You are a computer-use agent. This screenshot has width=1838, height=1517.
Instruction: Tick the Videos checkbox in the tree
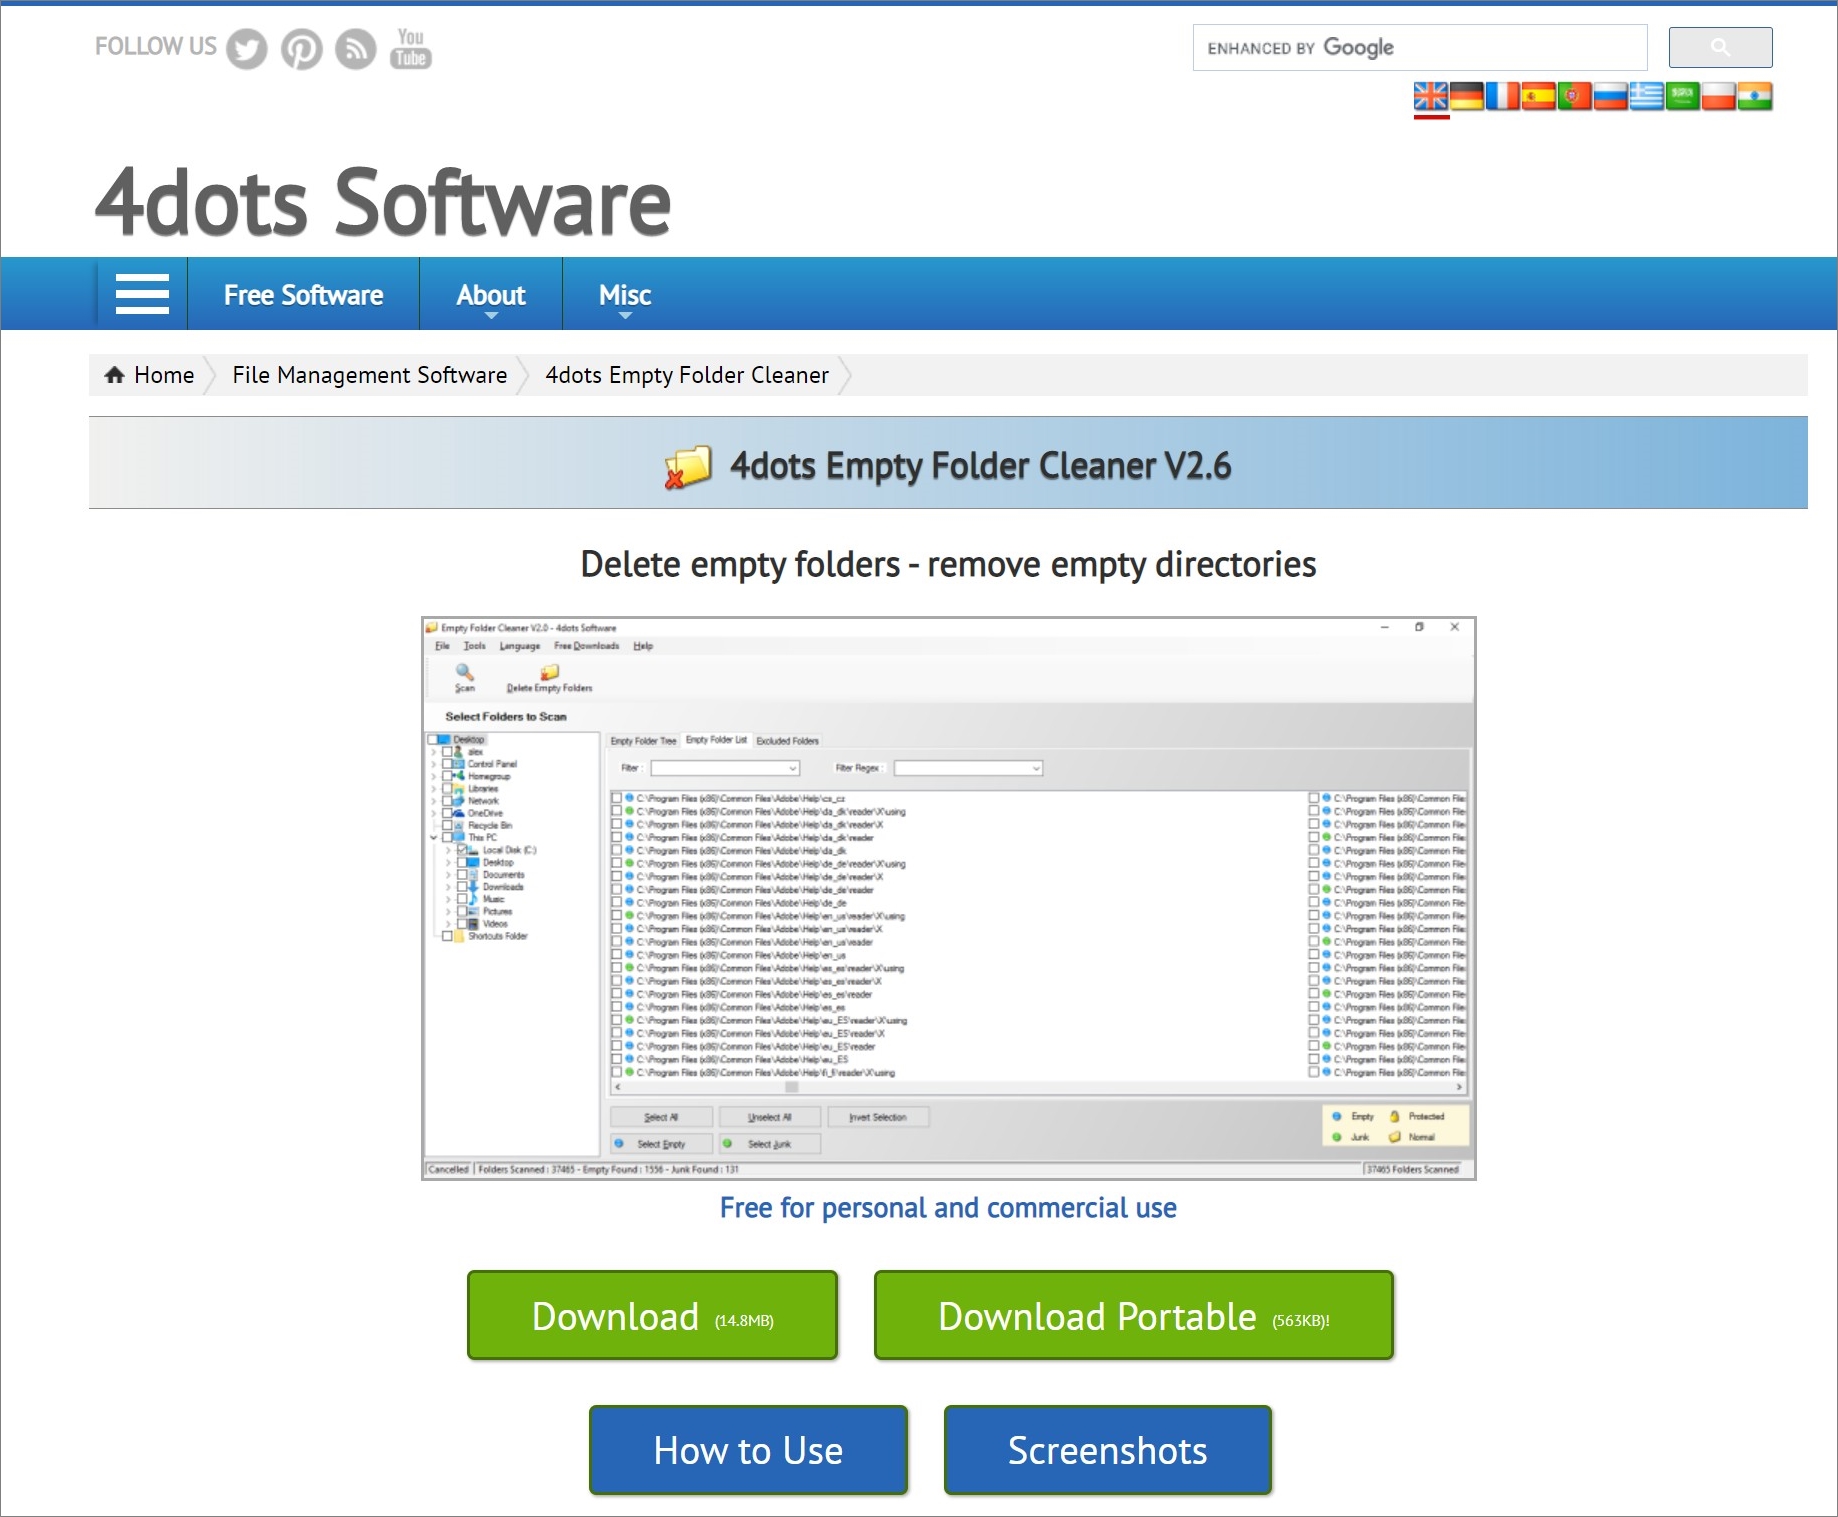pos(462,924)
